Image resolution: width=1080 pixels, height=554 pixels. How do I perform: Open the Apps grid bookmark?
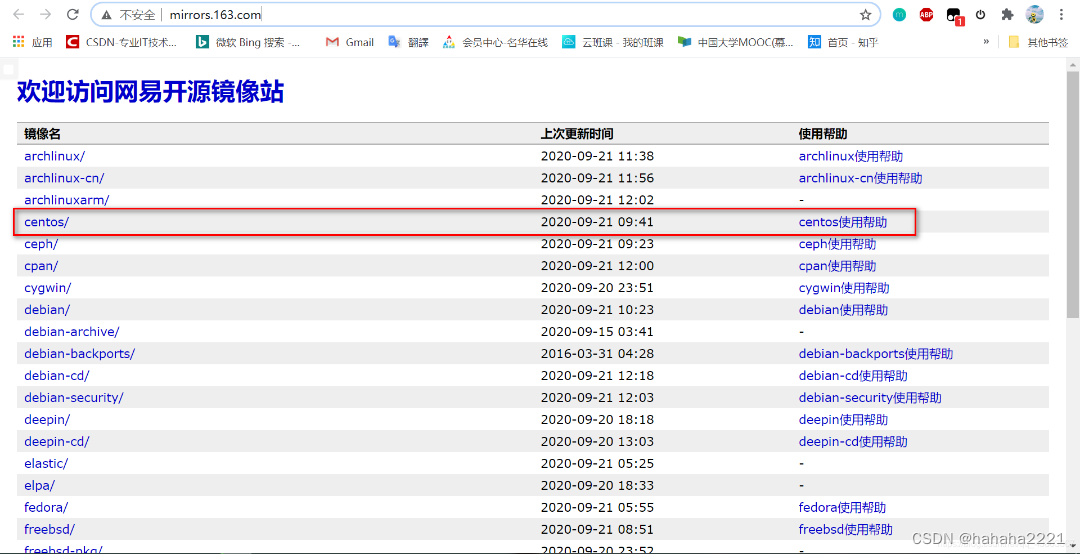[32, 42]
